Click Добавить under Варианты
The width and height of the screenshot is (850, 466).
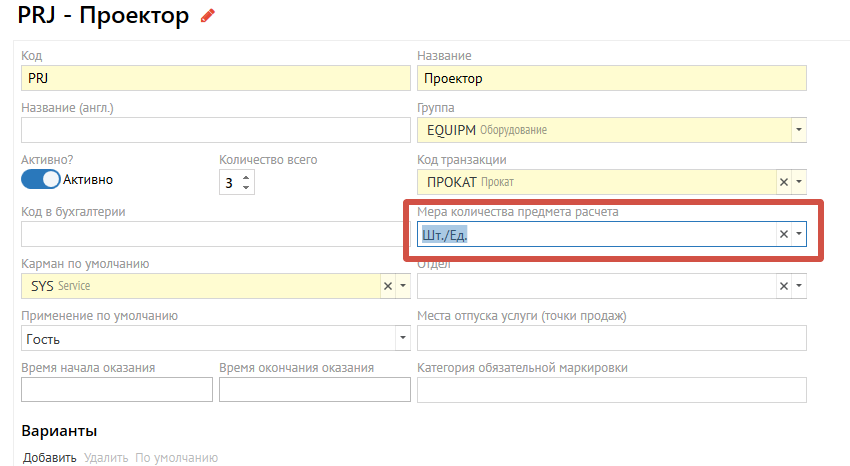(x=50, y=458)
